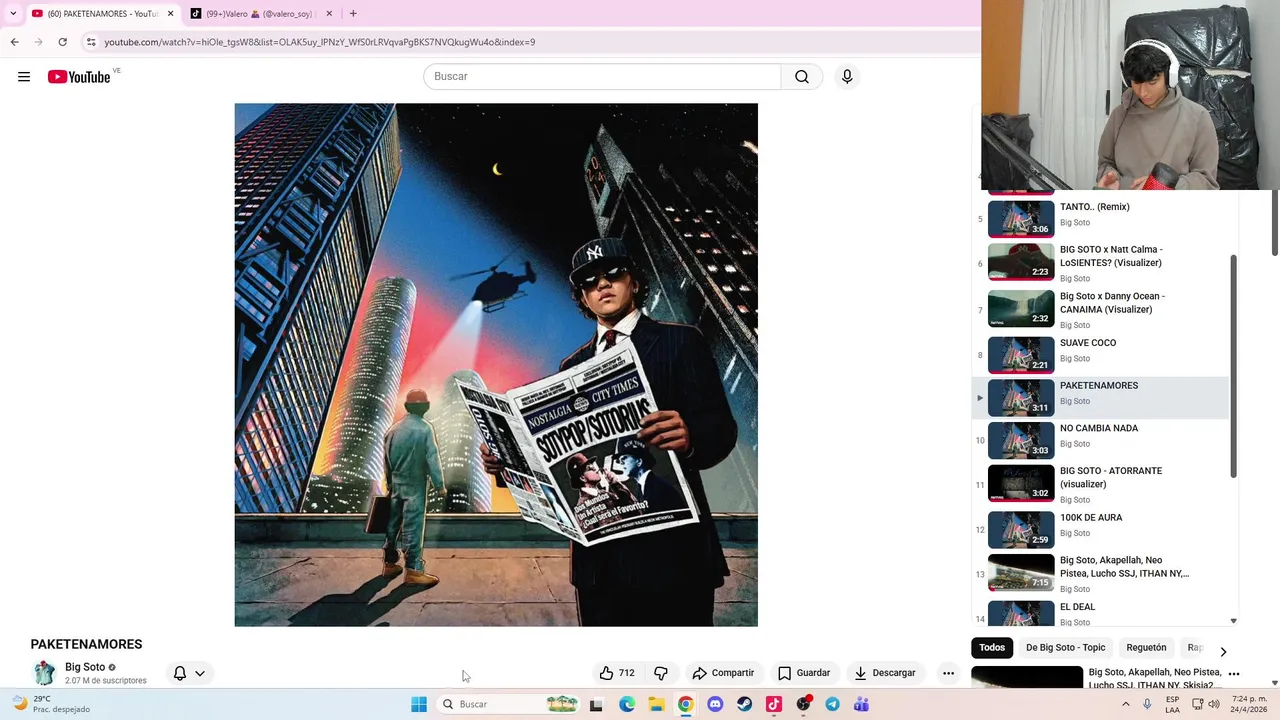Open options for the suggested Akapellah video
Viewport: 1280px width, 720px height.
pos(1234,674)
